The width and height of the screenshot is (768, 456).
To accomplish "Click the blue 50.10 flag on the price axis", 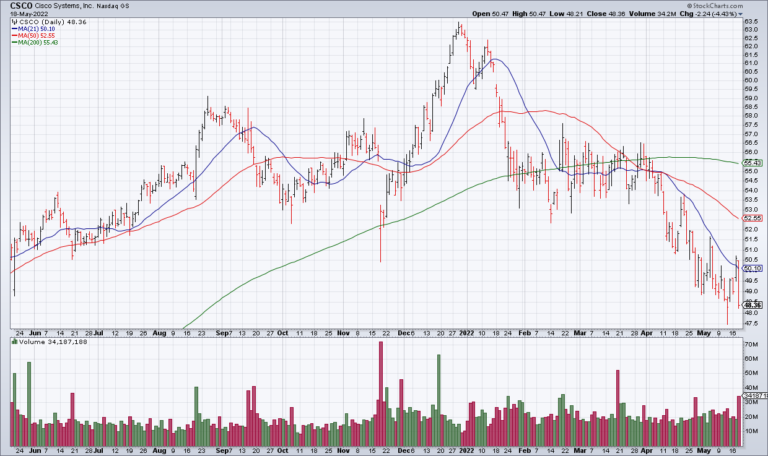I will [753, 268].
